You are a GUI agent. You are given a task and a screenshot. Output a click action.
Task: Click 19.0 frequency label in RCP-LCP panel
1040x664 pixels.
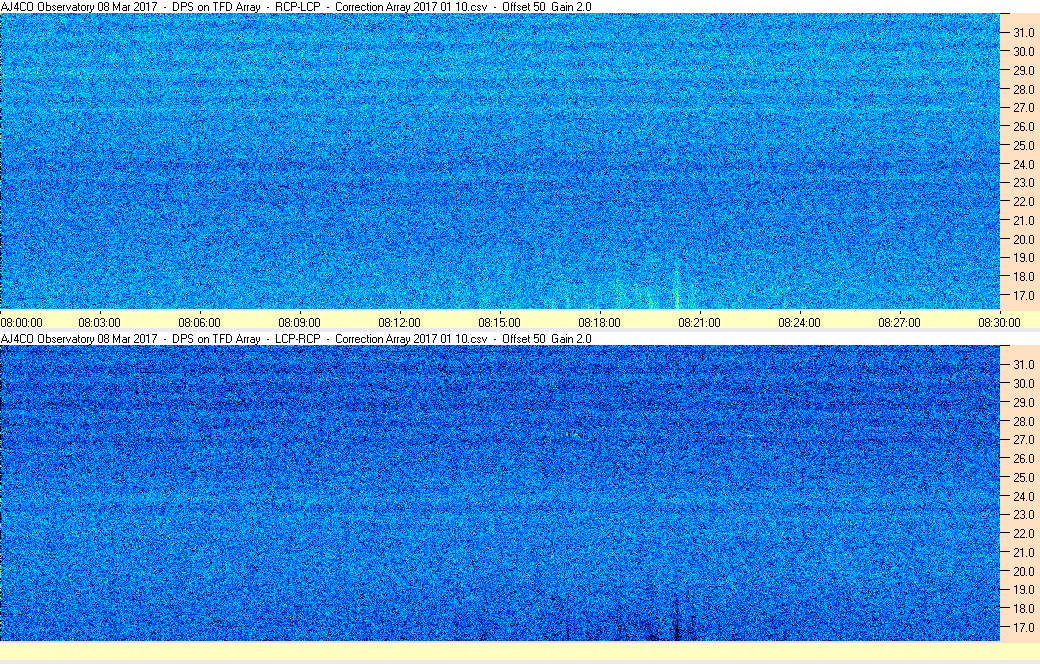(x=1023, y=257)
